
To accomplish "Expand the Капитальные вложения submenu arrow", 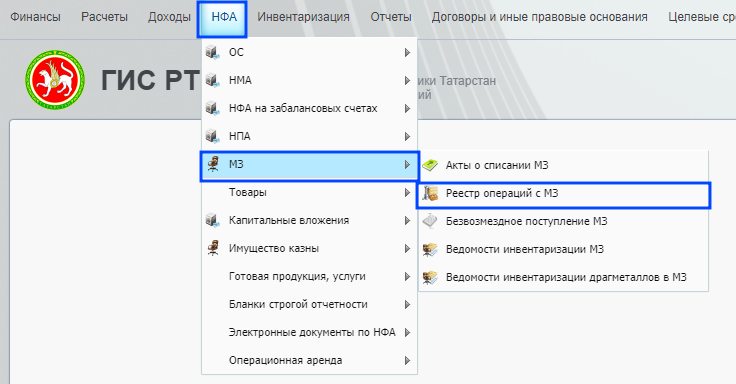I will coord(407,221).
